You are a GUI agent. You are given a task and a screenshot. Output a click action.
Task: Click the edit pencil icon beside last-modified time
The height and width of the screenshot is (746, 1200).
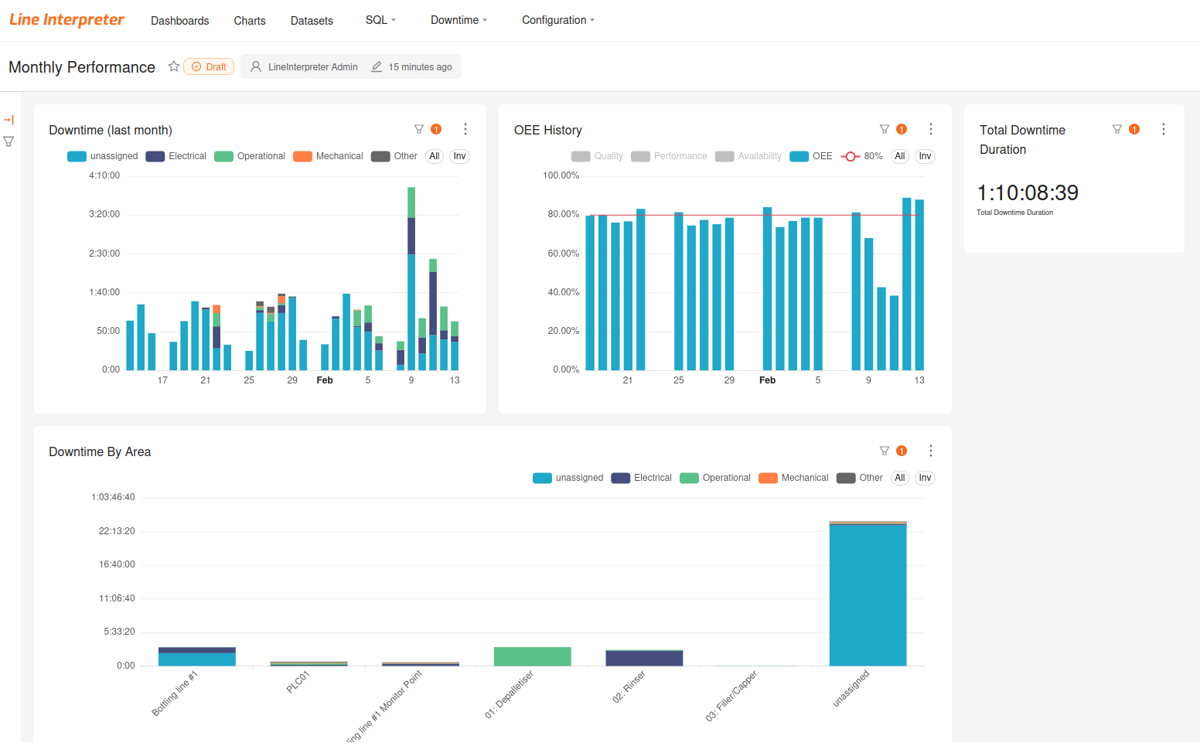point(377,67)
